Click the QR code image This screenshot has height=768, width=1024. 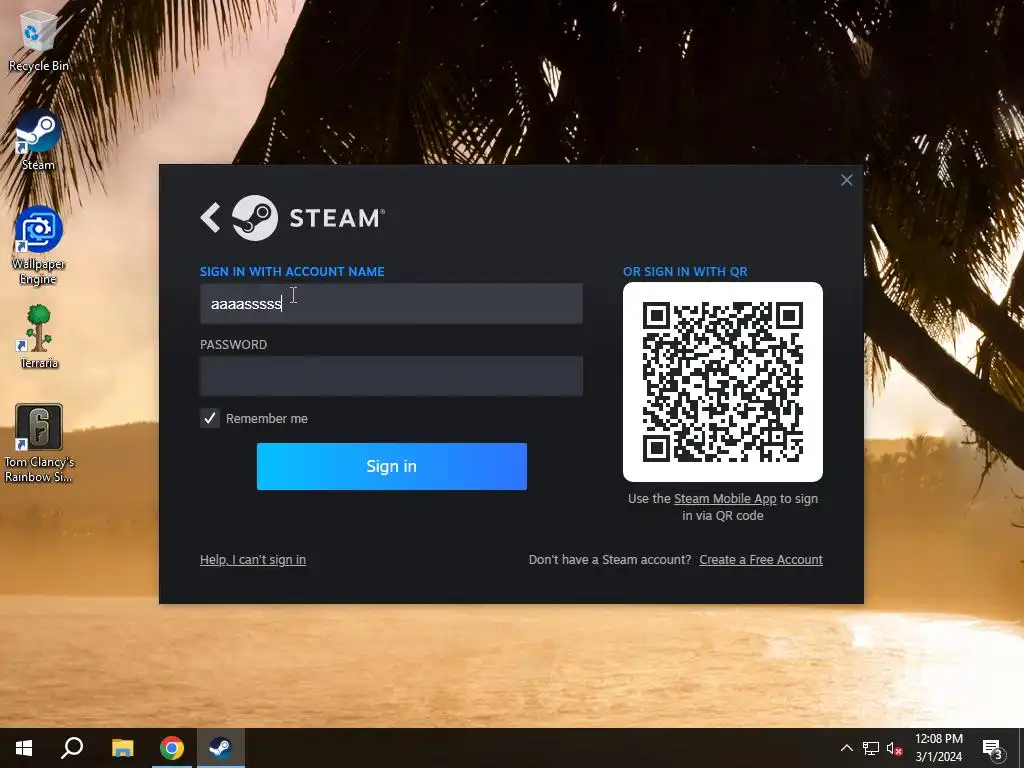point(722,382)
